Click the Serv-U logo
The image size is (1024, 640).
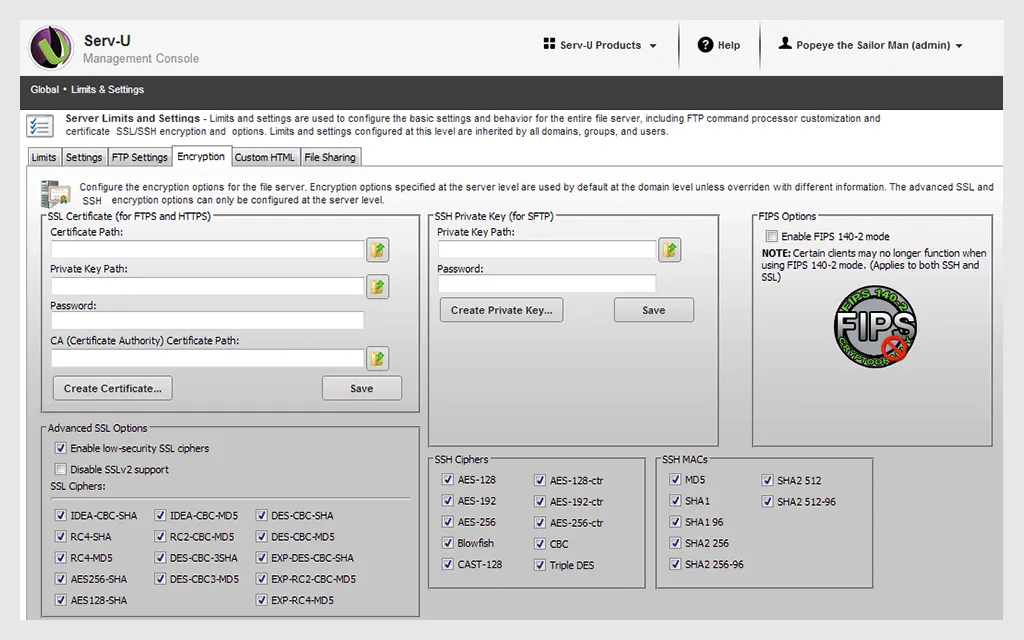point(49,46)
